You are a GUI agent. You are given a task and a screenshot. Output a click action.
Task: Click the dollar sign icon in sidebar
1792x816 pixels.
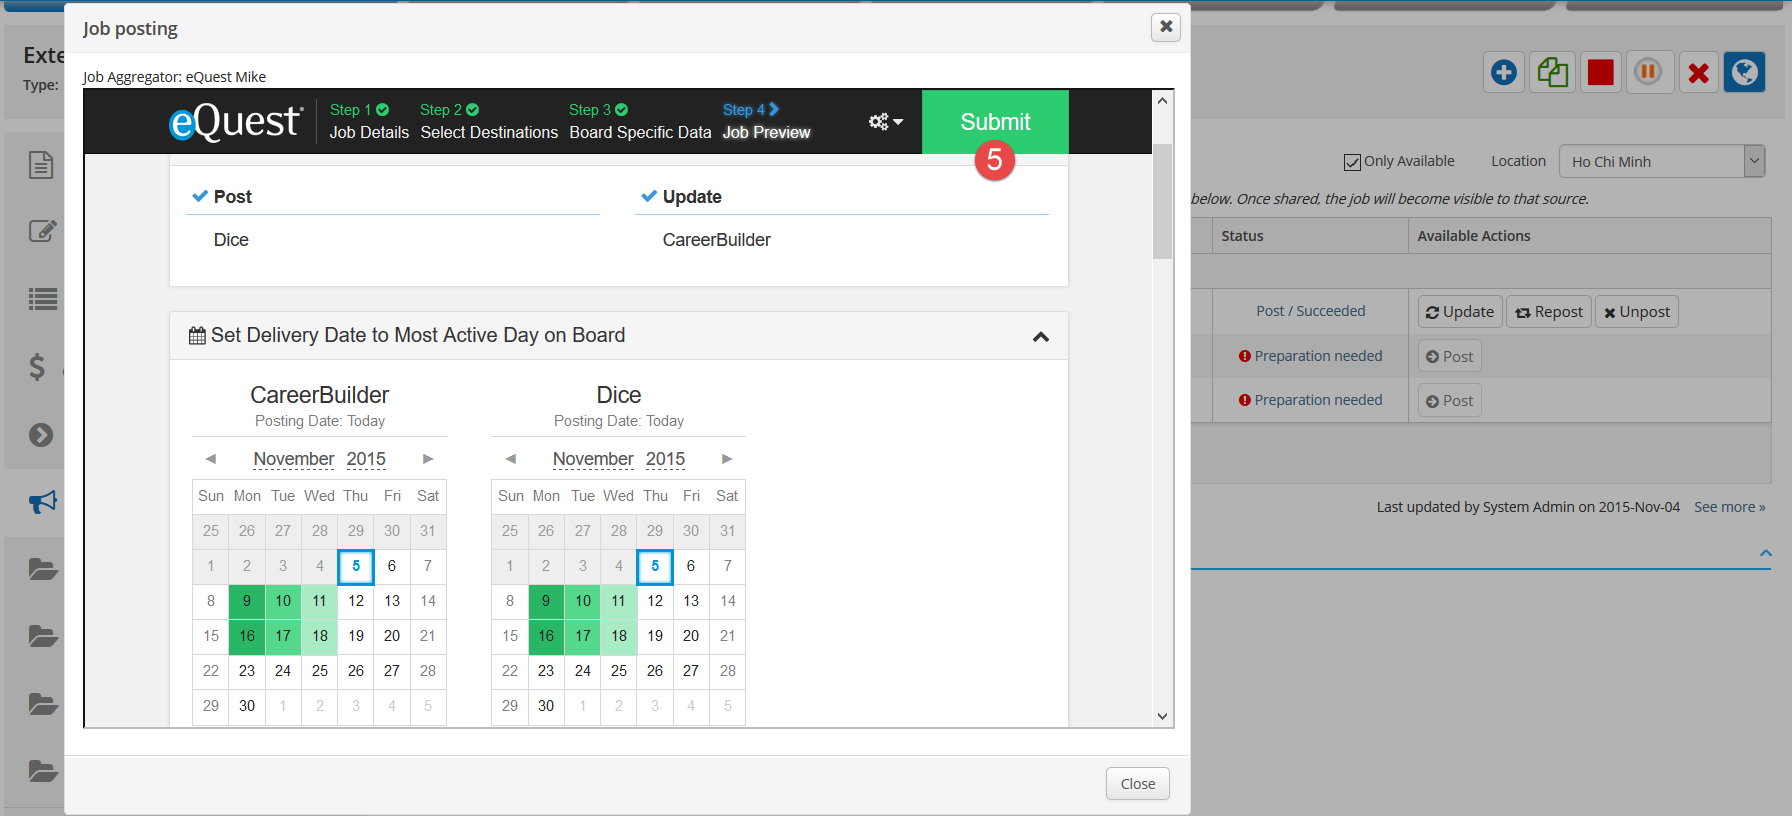click(38, 367)
